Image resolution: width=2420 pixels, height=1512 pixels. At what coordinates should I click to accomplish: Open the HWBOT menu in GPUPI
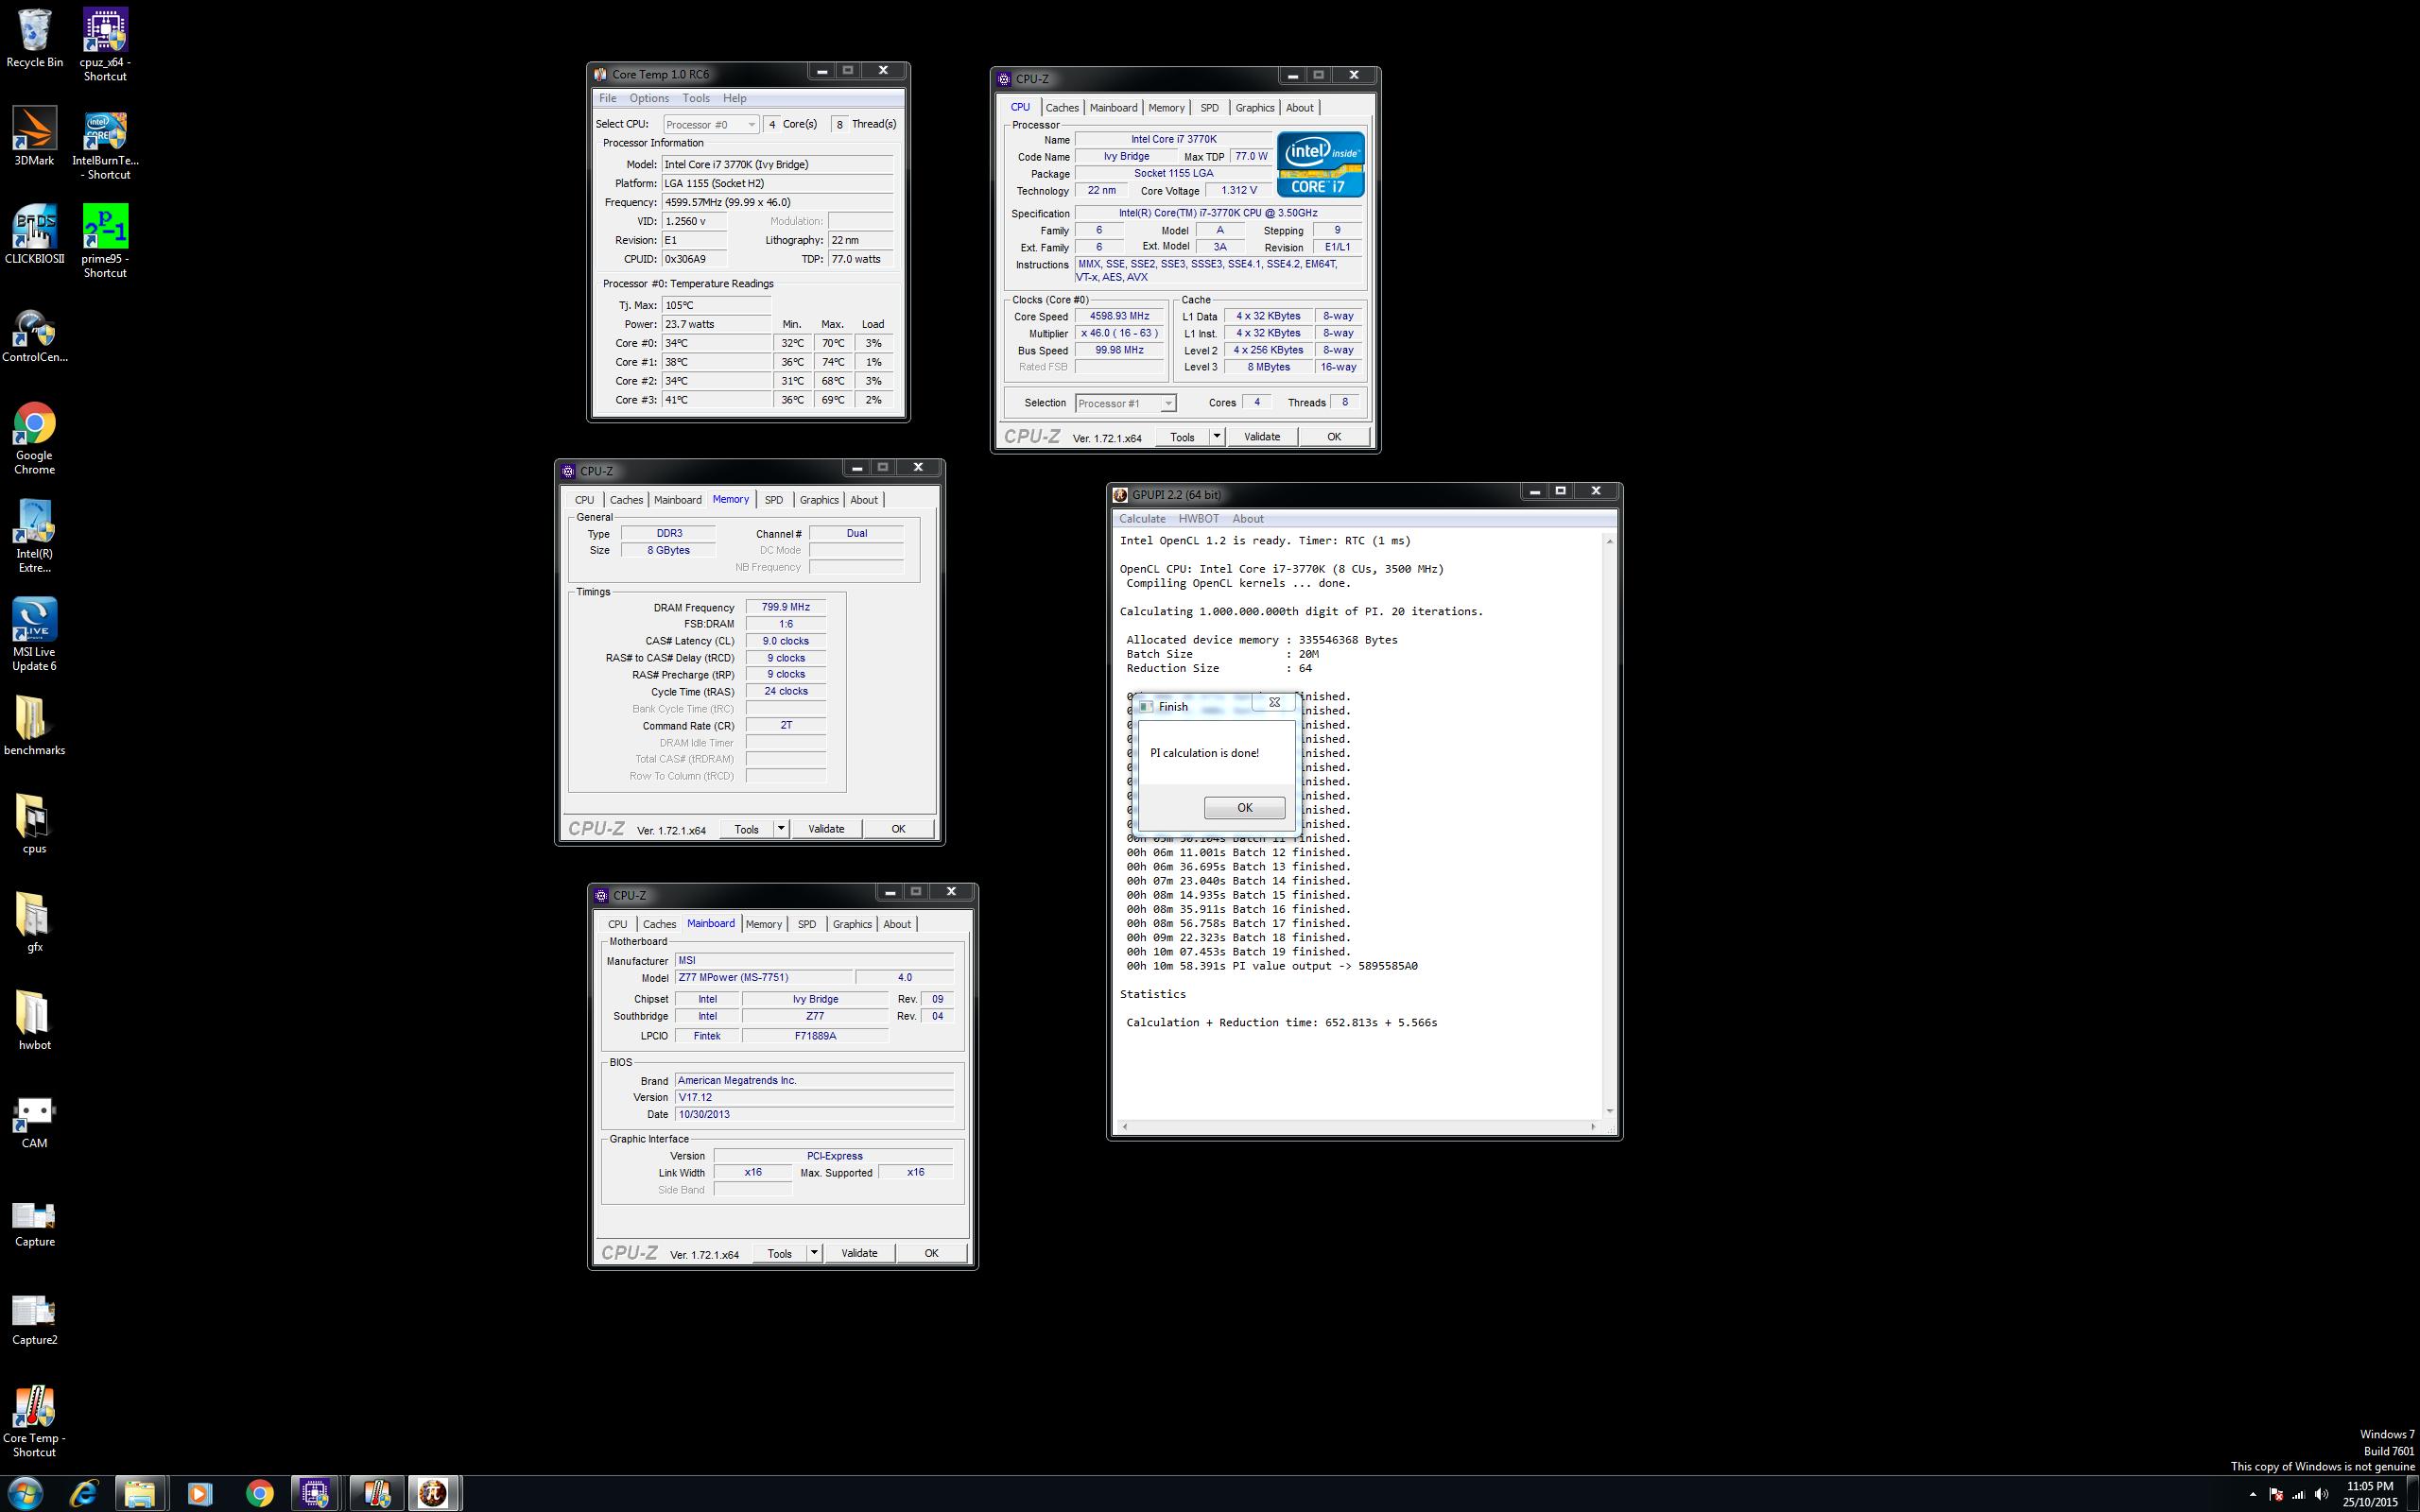1198,518
